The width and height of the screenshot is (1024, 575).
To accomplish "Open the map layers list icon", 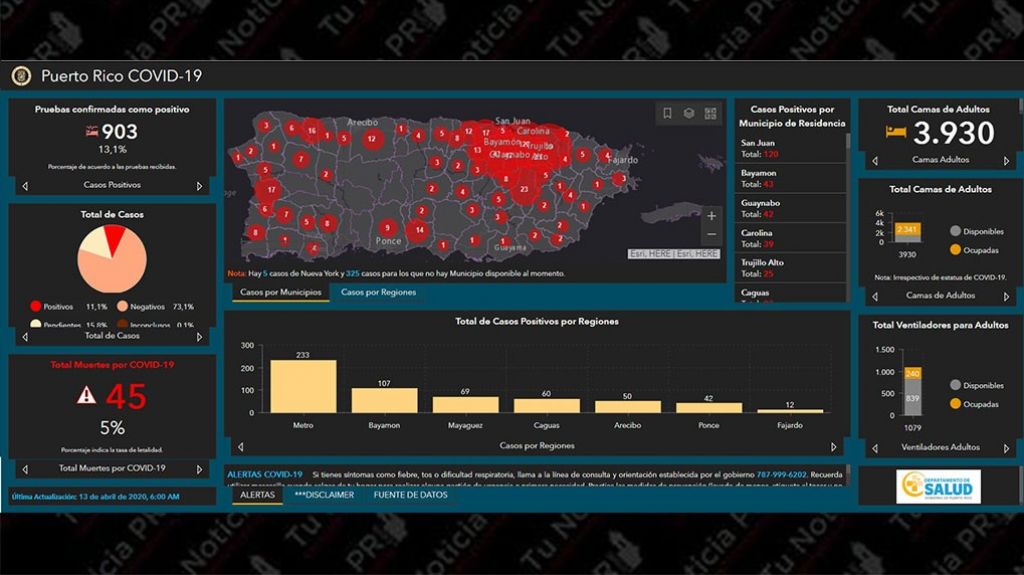I will (x=689, y=114).
